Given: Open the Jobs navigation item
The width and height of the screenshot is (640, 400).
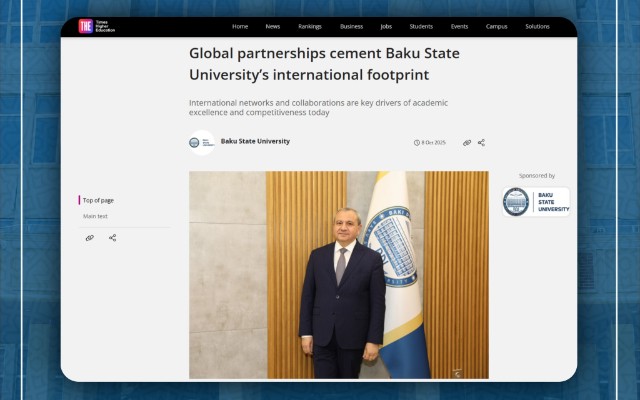Looking at the screenshot, I should pos(386,27).
